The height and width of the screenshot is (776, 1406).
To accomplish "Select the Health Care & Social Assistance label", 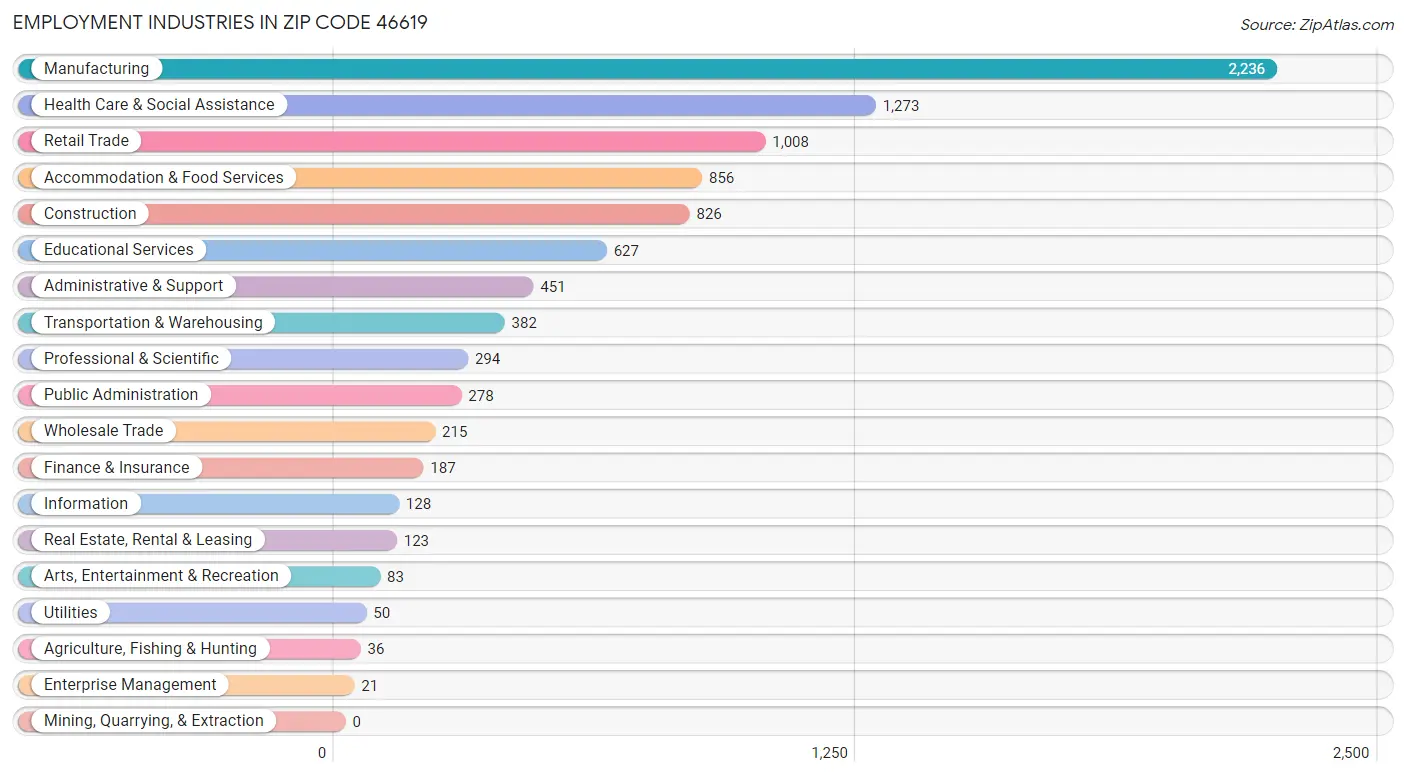I will click(159, 105).
